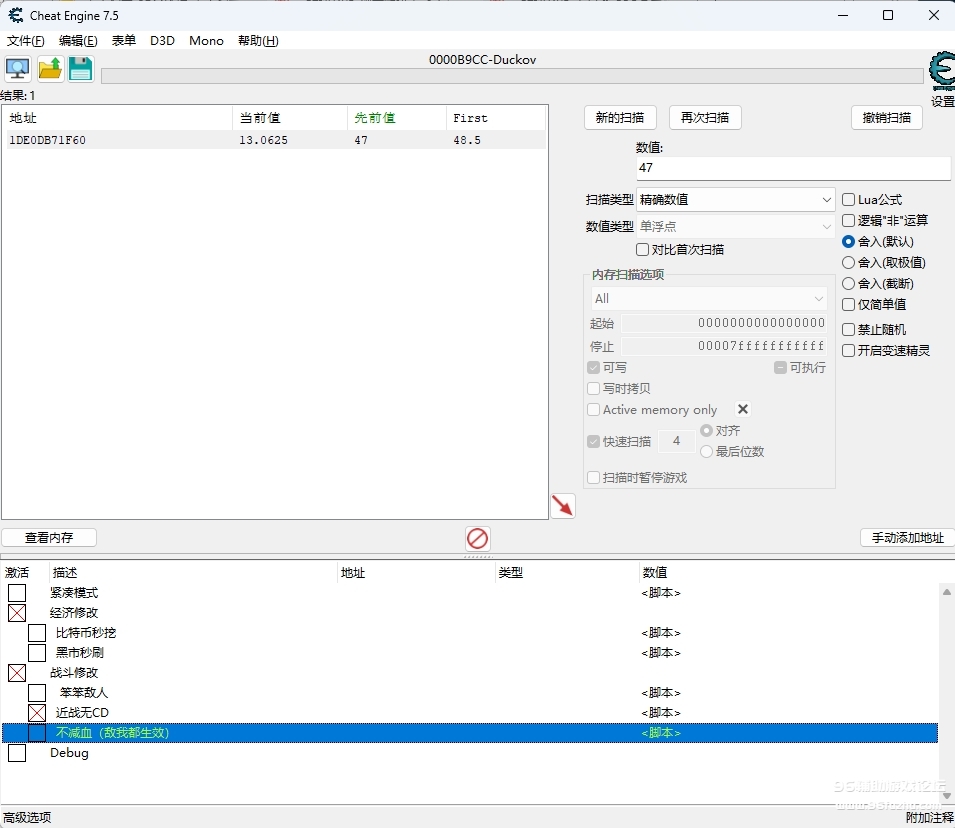Click the Cheat Engine title bar icon

(15, 15)
